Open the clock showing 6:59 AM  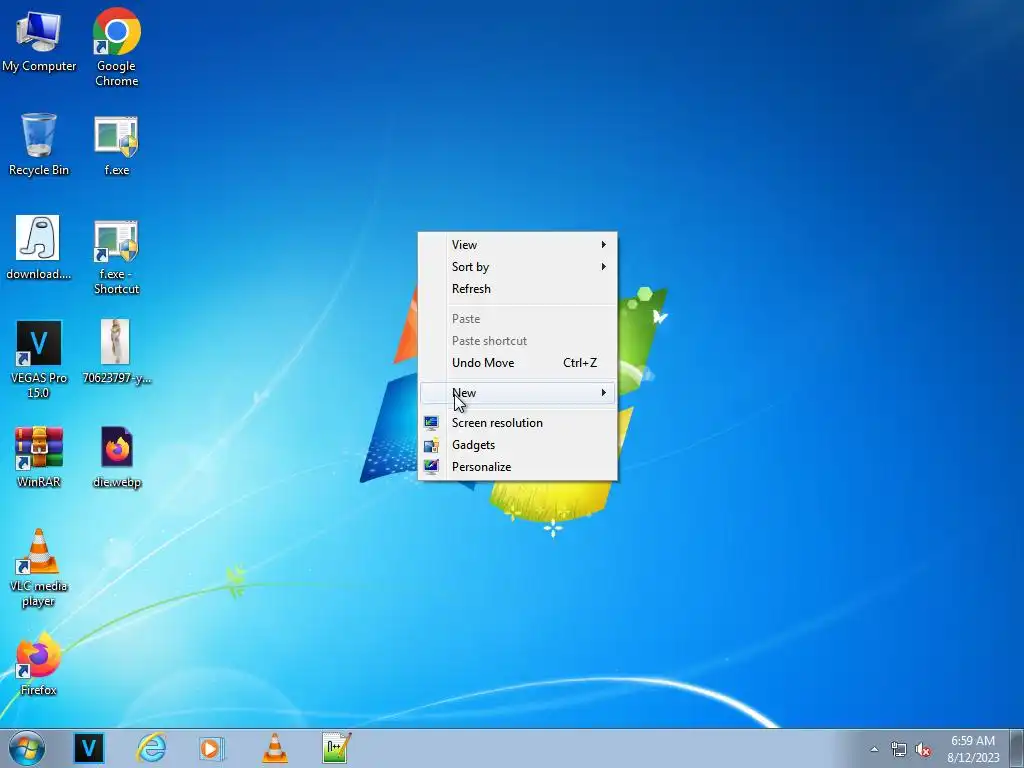tap(973, 749)
